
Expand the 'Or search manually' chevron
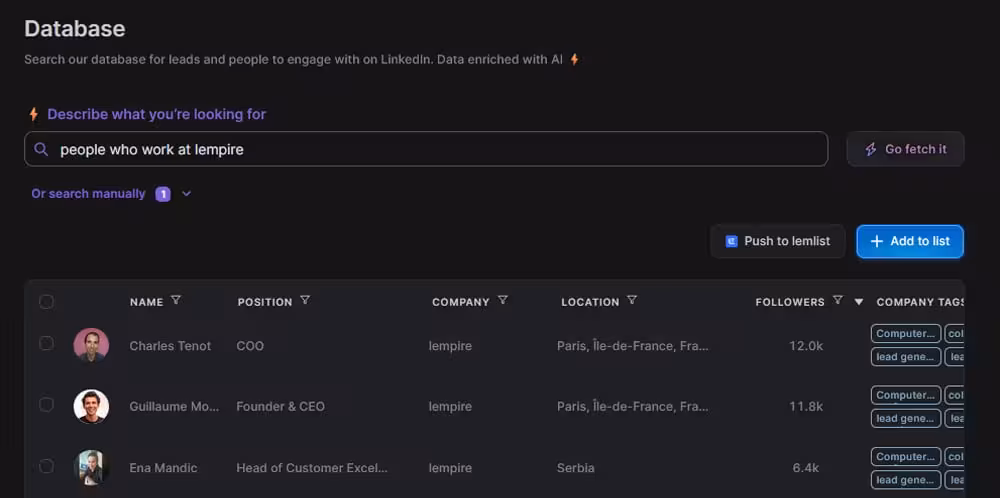coord(187,194)
